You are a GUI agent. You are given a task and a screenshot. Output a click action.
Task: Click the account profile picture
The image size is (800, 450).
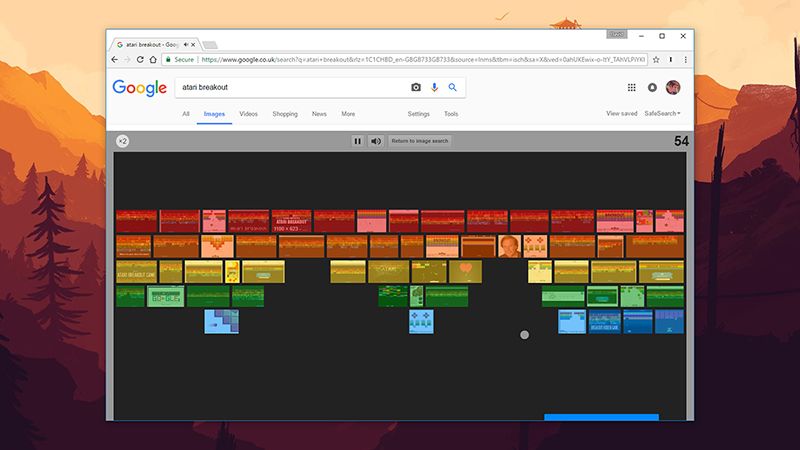point(673,88)
